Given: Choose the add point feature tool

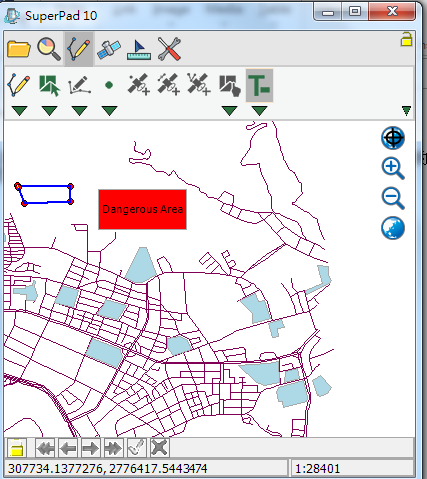Looking at the screenshot, I should (109, 85).
